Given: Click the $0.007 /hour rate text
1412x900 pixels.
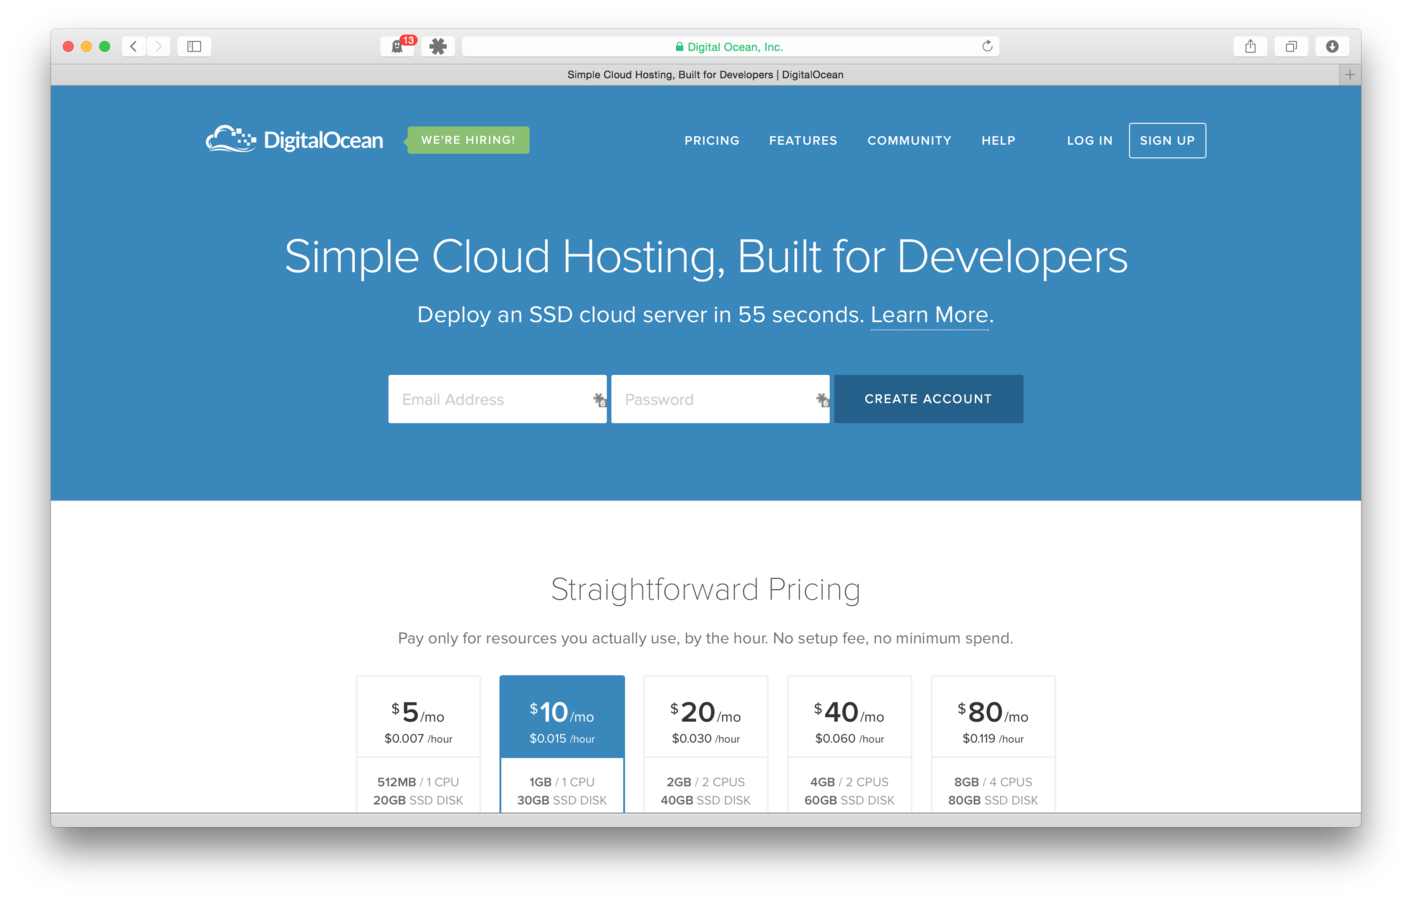Looking at the screenshot, I should coord(418,739).
